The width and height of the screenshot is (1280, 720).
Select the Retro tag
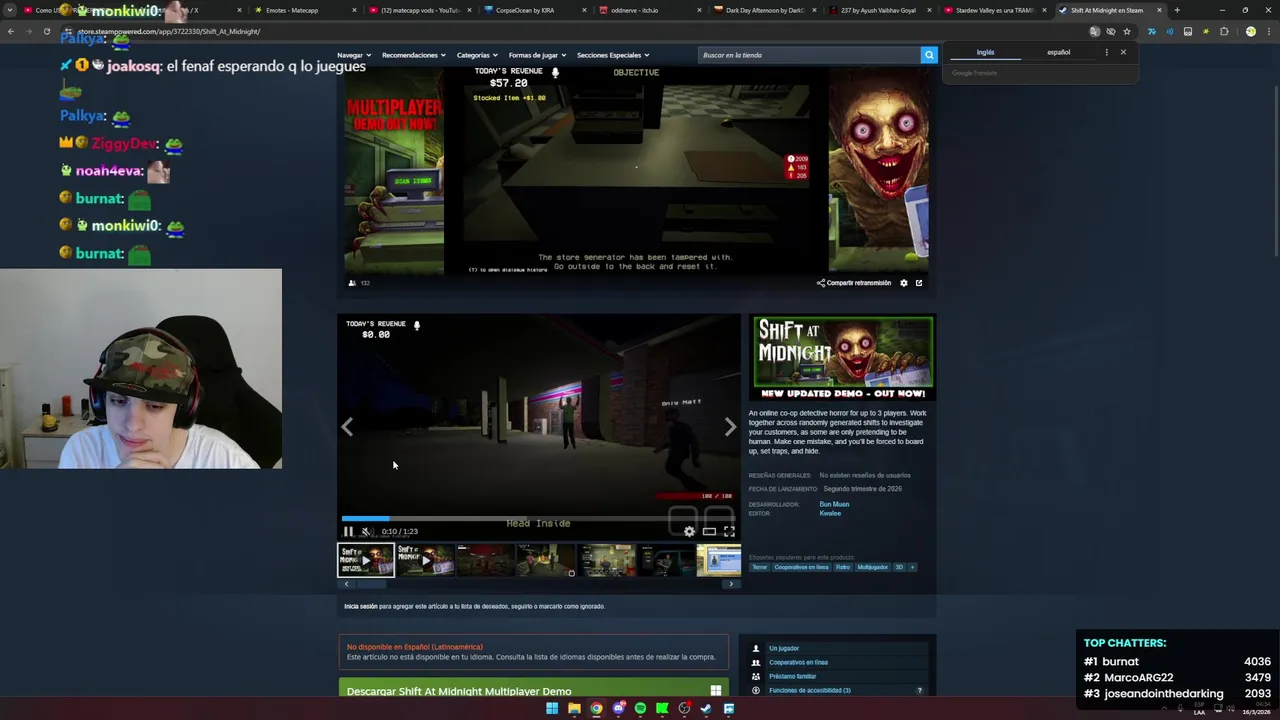[843, 567]
